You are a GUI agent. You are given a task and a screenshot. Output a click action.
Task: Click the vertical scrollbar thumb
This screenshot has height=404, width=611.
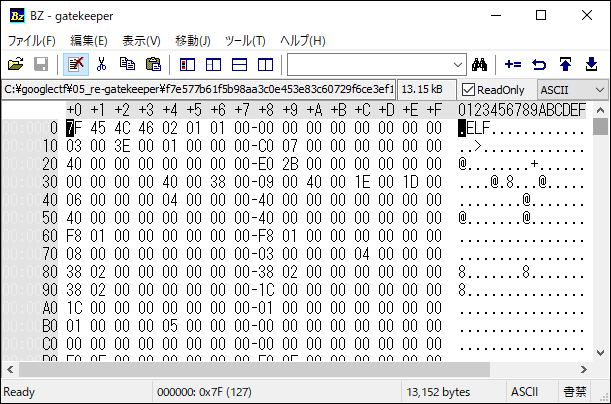pyautogui.click(x=600, y=127)
